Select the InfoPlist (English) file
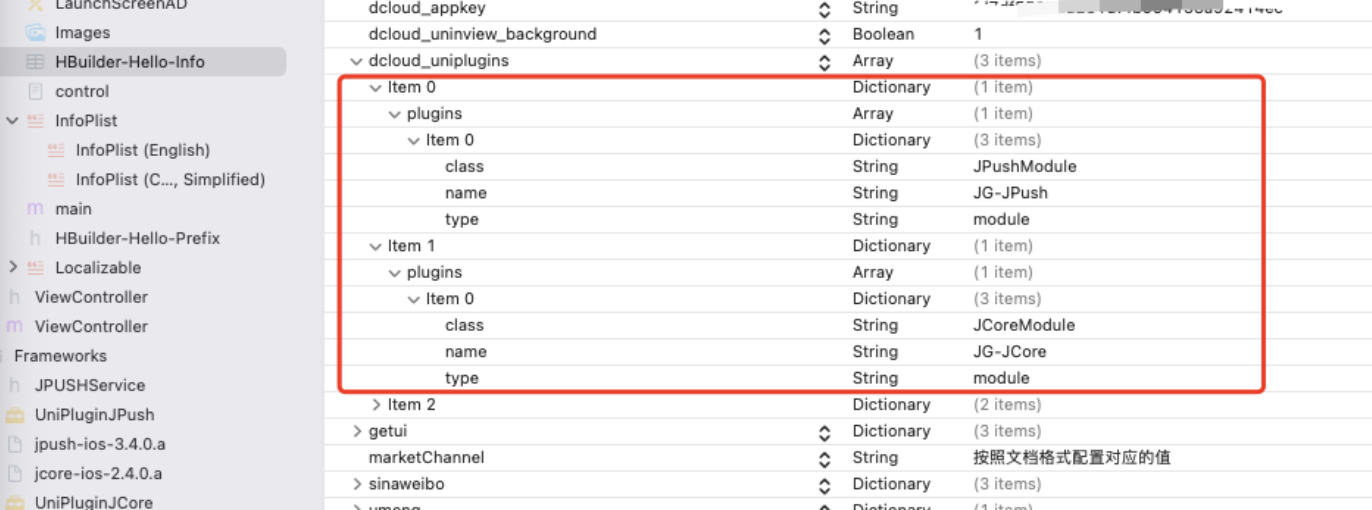Screen dimensions: 1372x510 pos(142,150)
